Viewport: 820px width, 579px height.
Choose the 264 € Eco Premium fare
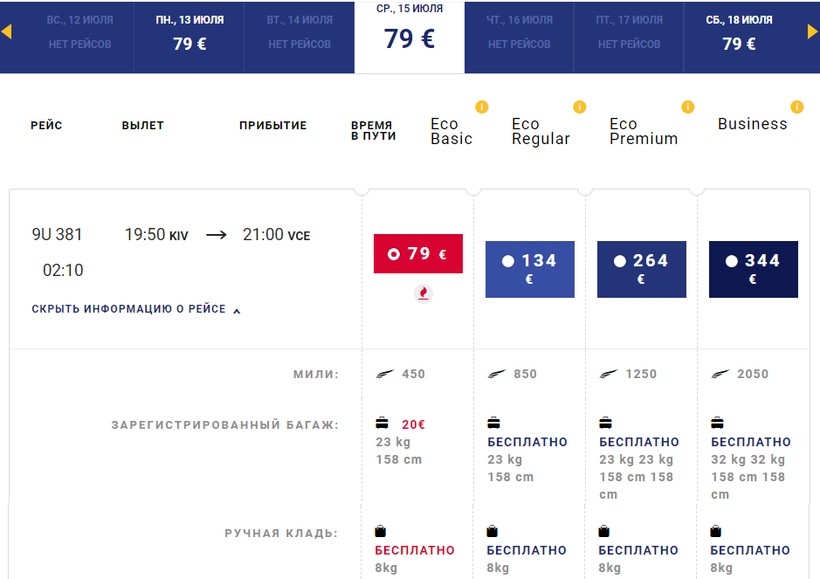[x=642, y=269]
